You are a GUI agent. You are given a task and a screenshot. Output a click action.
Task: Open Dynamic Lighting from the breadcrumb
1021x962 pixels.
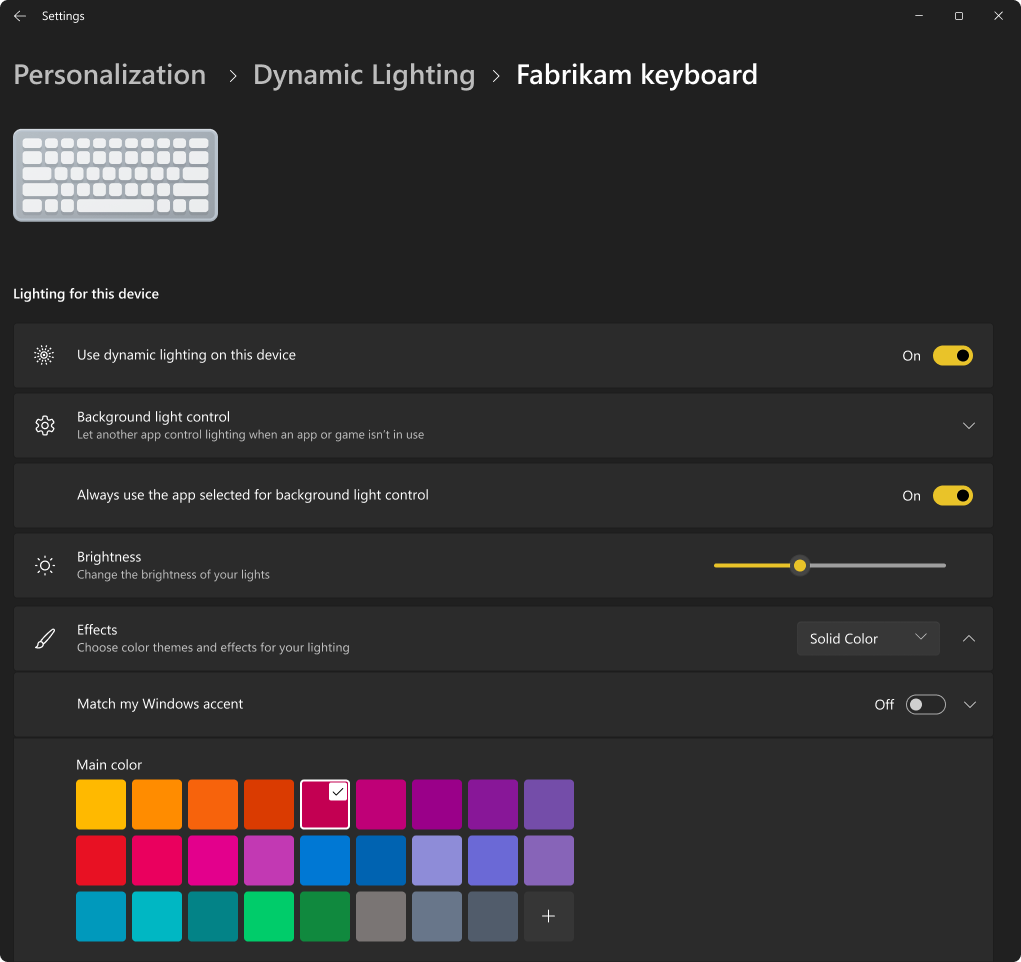click(364, 74)
